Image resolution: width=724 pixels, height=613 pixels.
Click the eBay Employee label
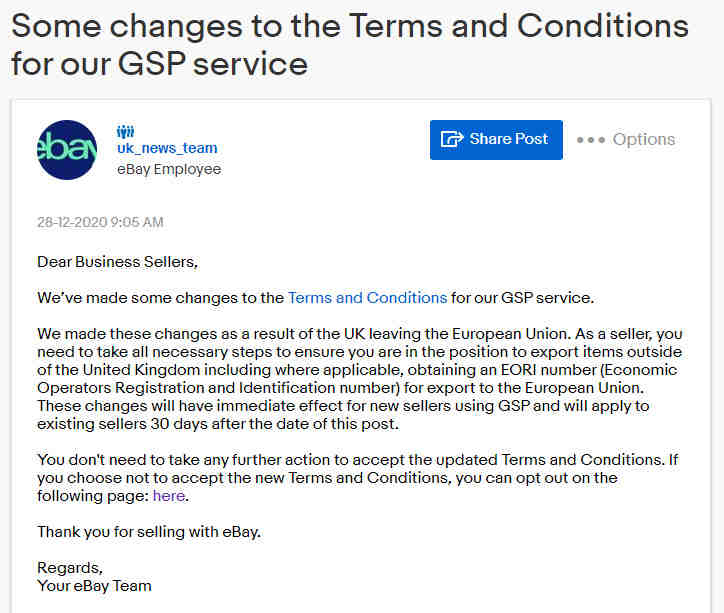[x=169, y=169]
